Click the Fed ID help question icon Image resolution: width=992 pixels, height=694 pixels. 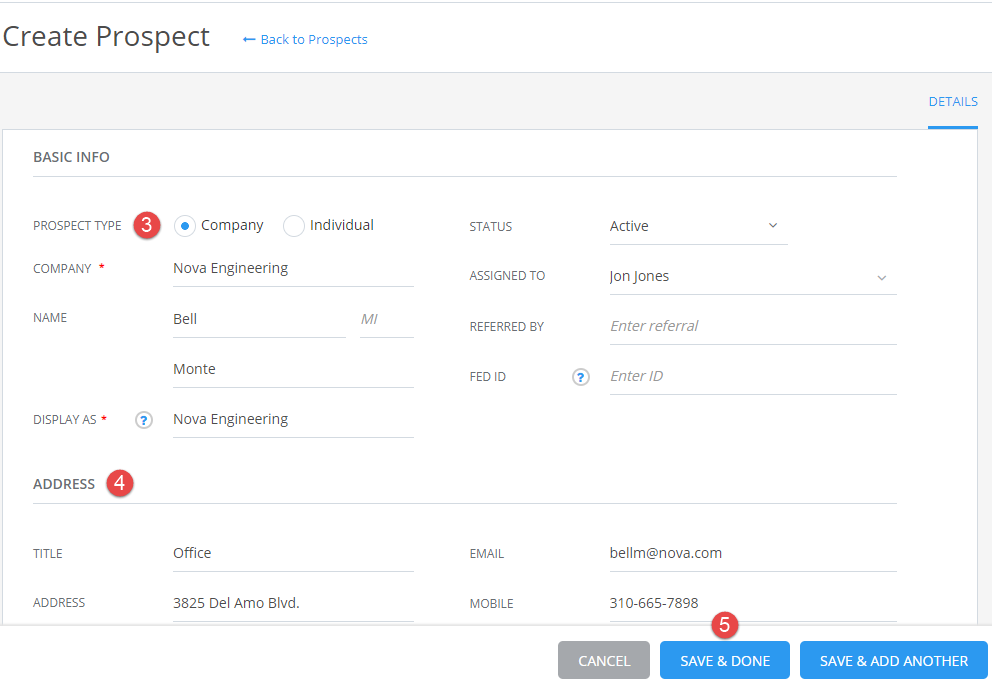[x=581, y=377]
